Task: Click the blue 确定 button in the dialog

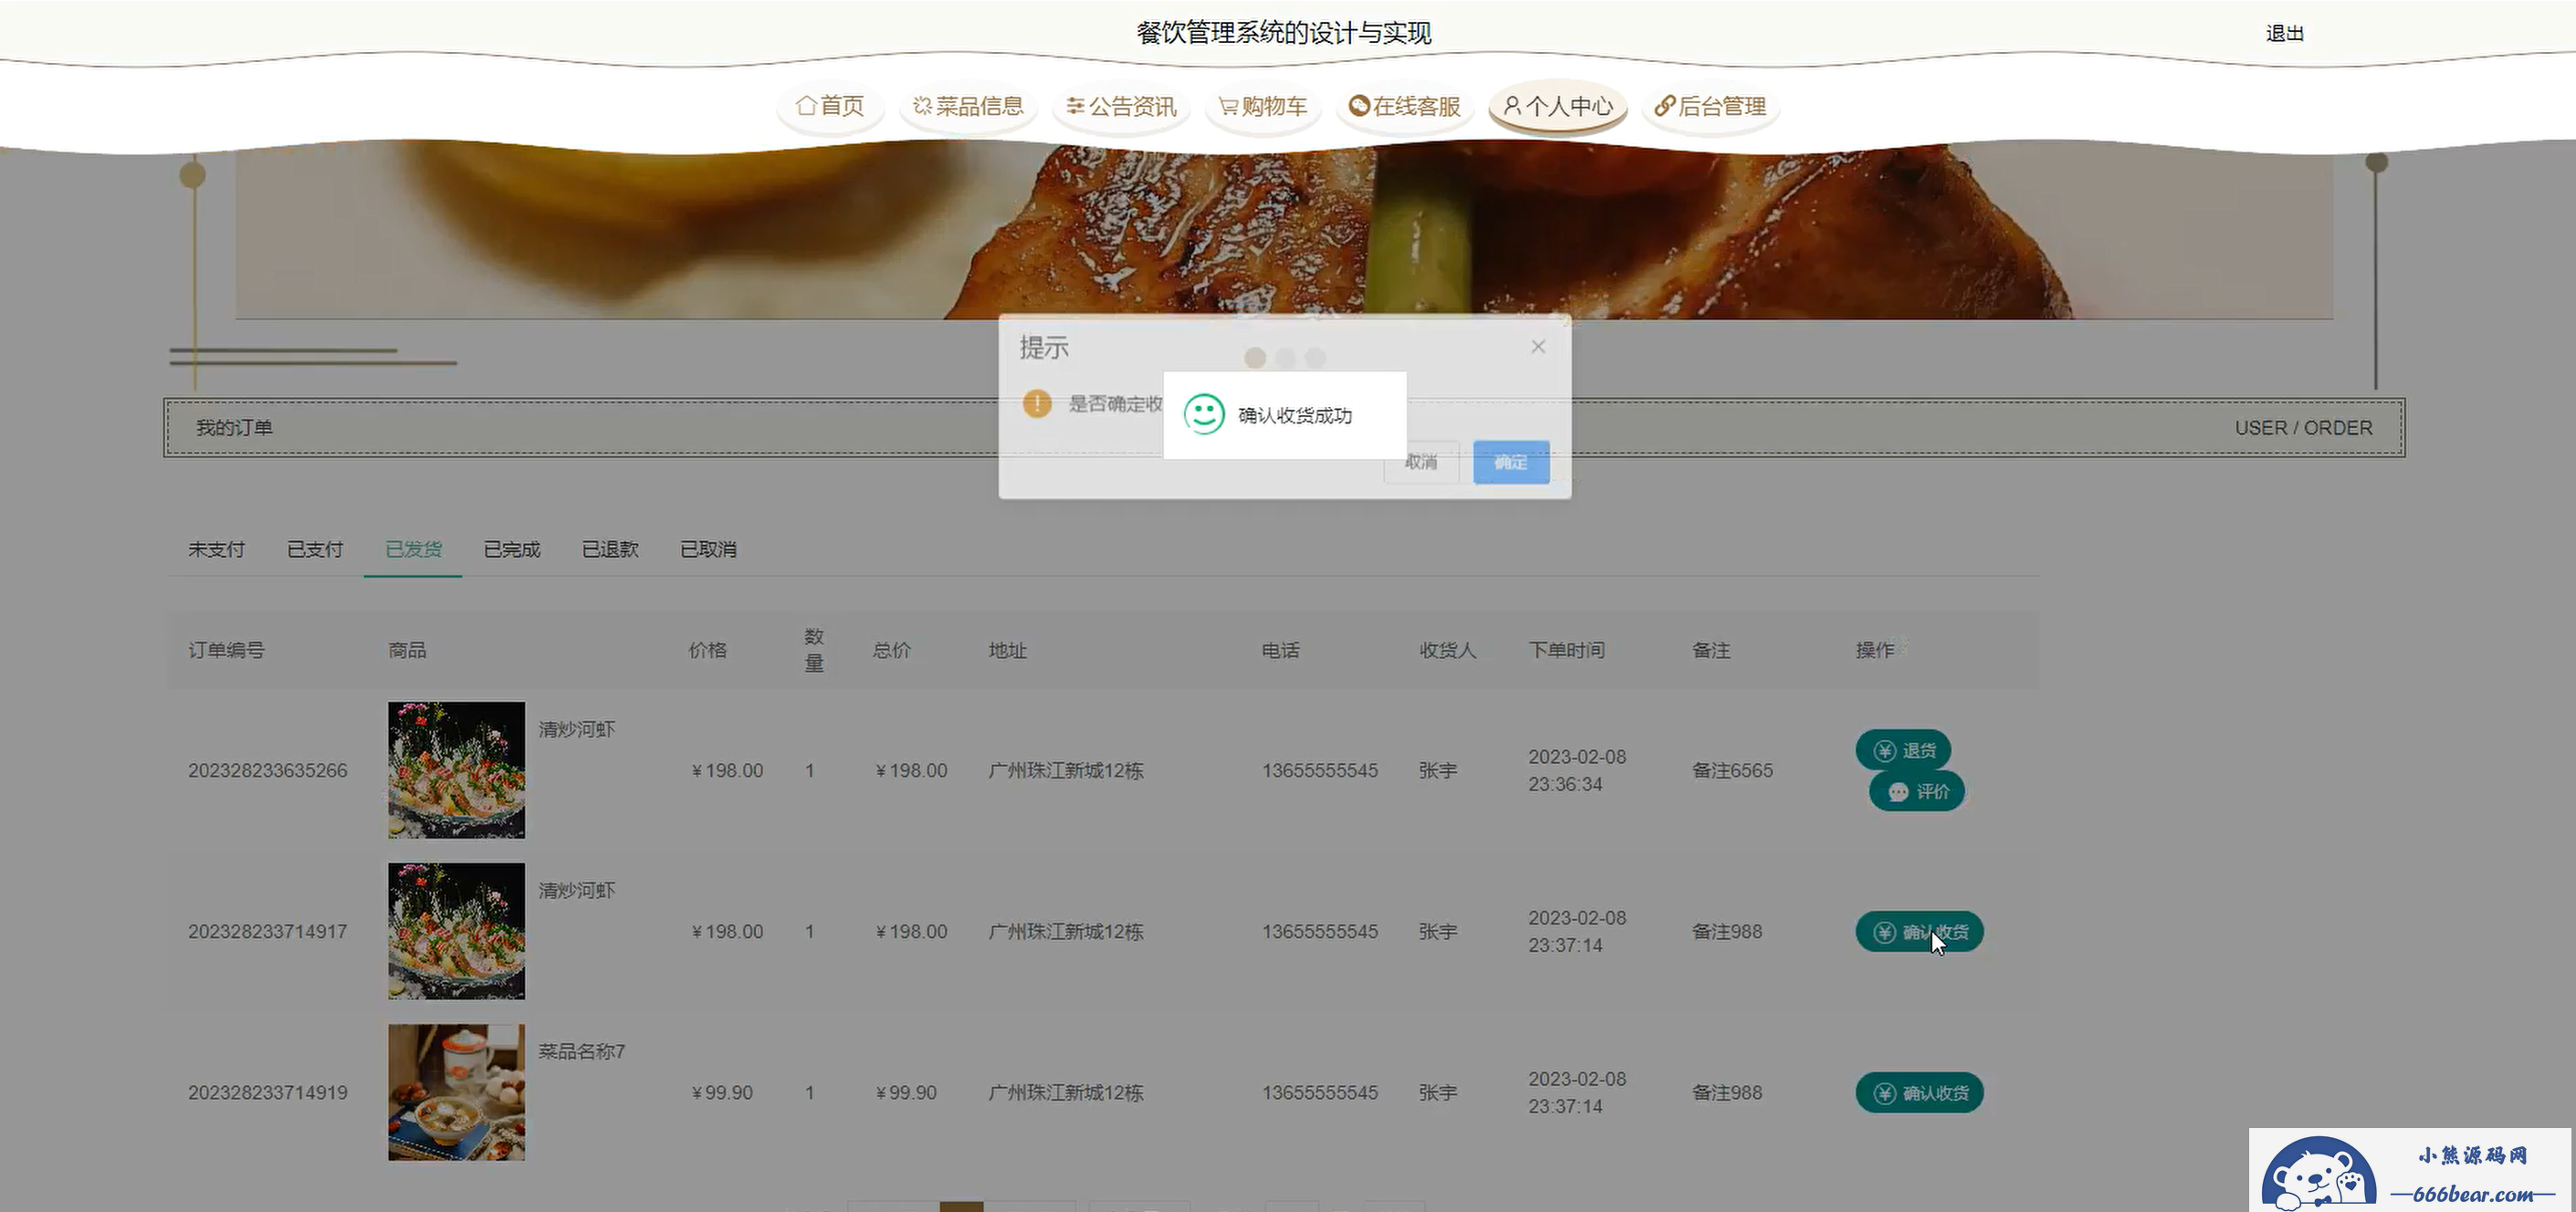Action: point(1511,462)
